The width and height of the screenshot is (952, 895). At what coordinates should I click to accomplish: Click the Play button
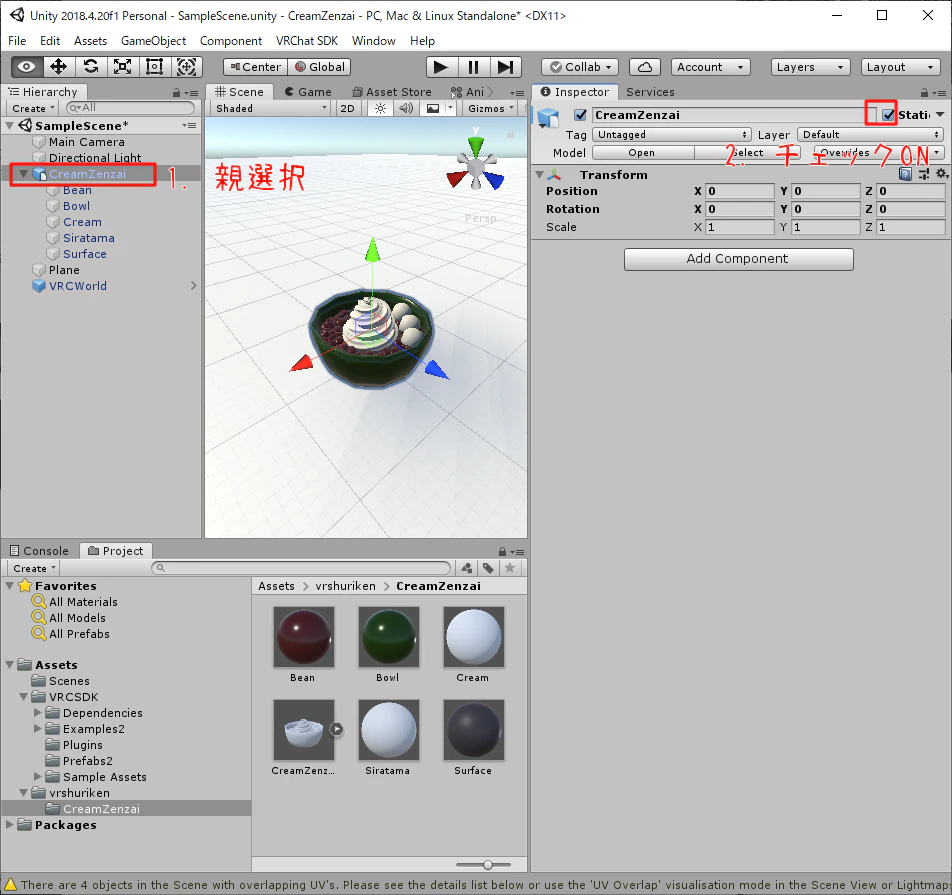pos(441,67)
